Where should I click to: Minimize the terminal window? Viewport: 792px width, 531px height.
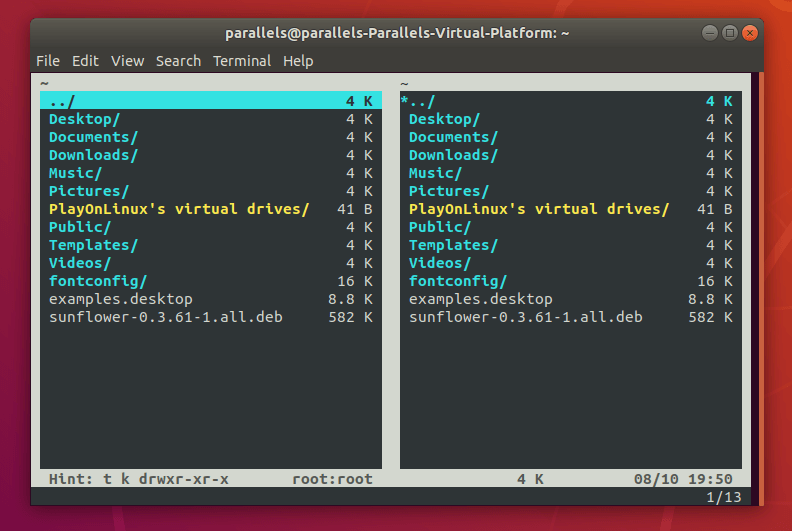click(x=710, y=33)
